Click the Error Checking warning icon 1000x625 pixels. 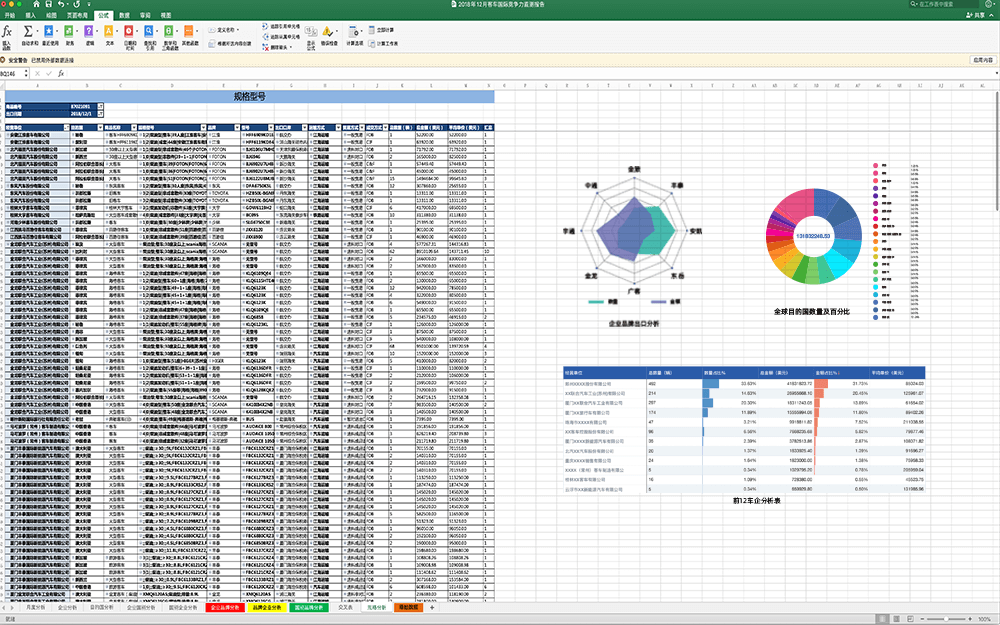point(327,32)
